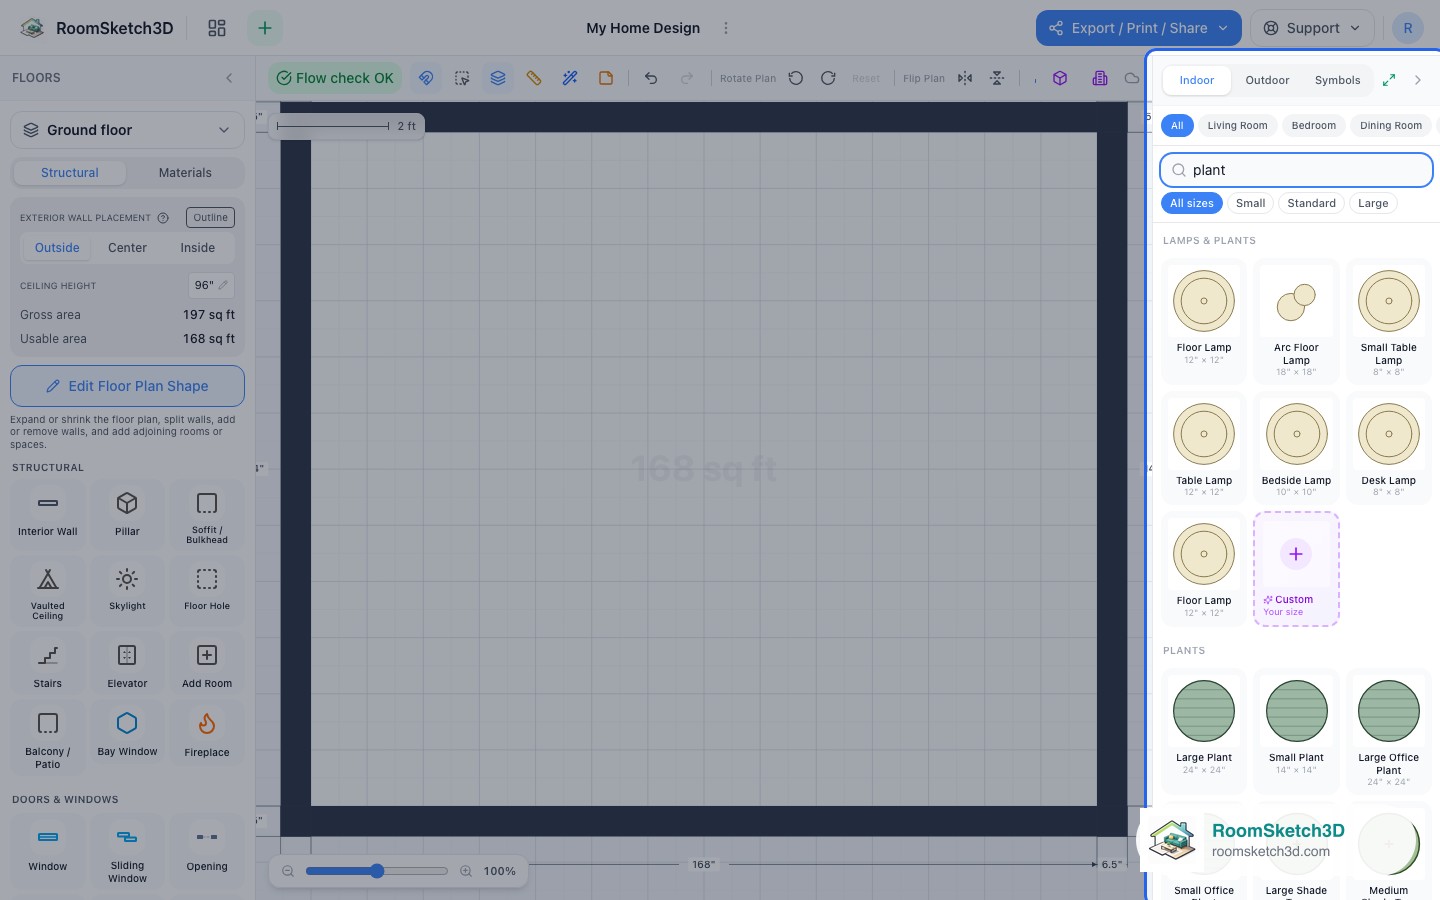Viewport: 1440px width, 900px height.
Task: Set wall placement to Outside
Action: click(x=57, y=248)
